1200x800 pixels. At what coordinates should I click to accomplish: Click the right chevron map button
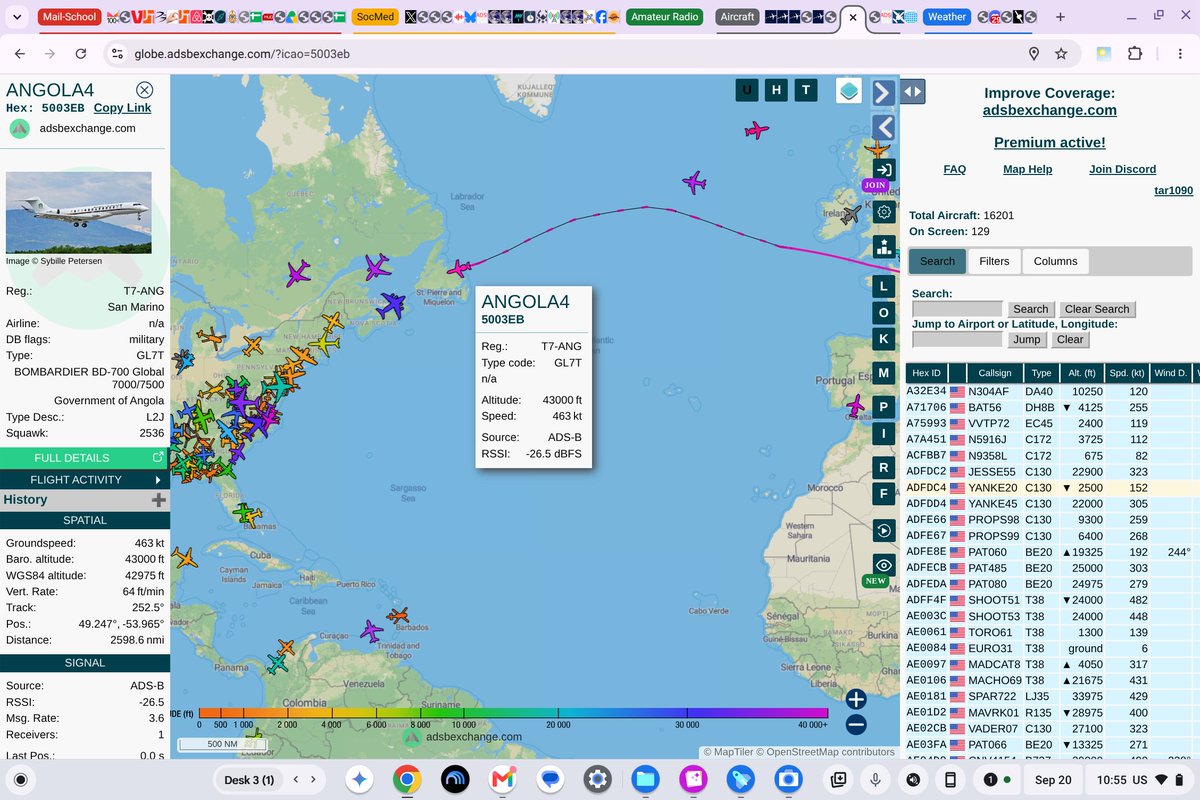[x=883, y=93]
